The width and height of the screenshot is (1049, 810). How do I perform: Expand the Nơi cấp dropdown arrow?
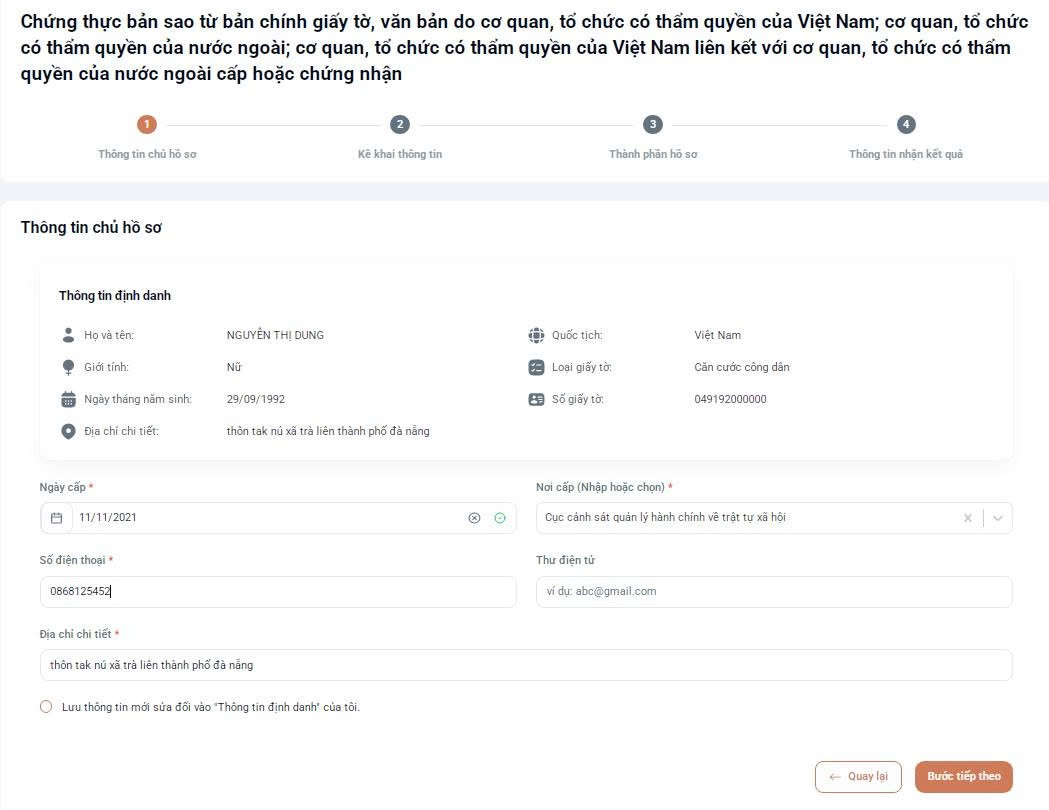(x=997, y=518)
